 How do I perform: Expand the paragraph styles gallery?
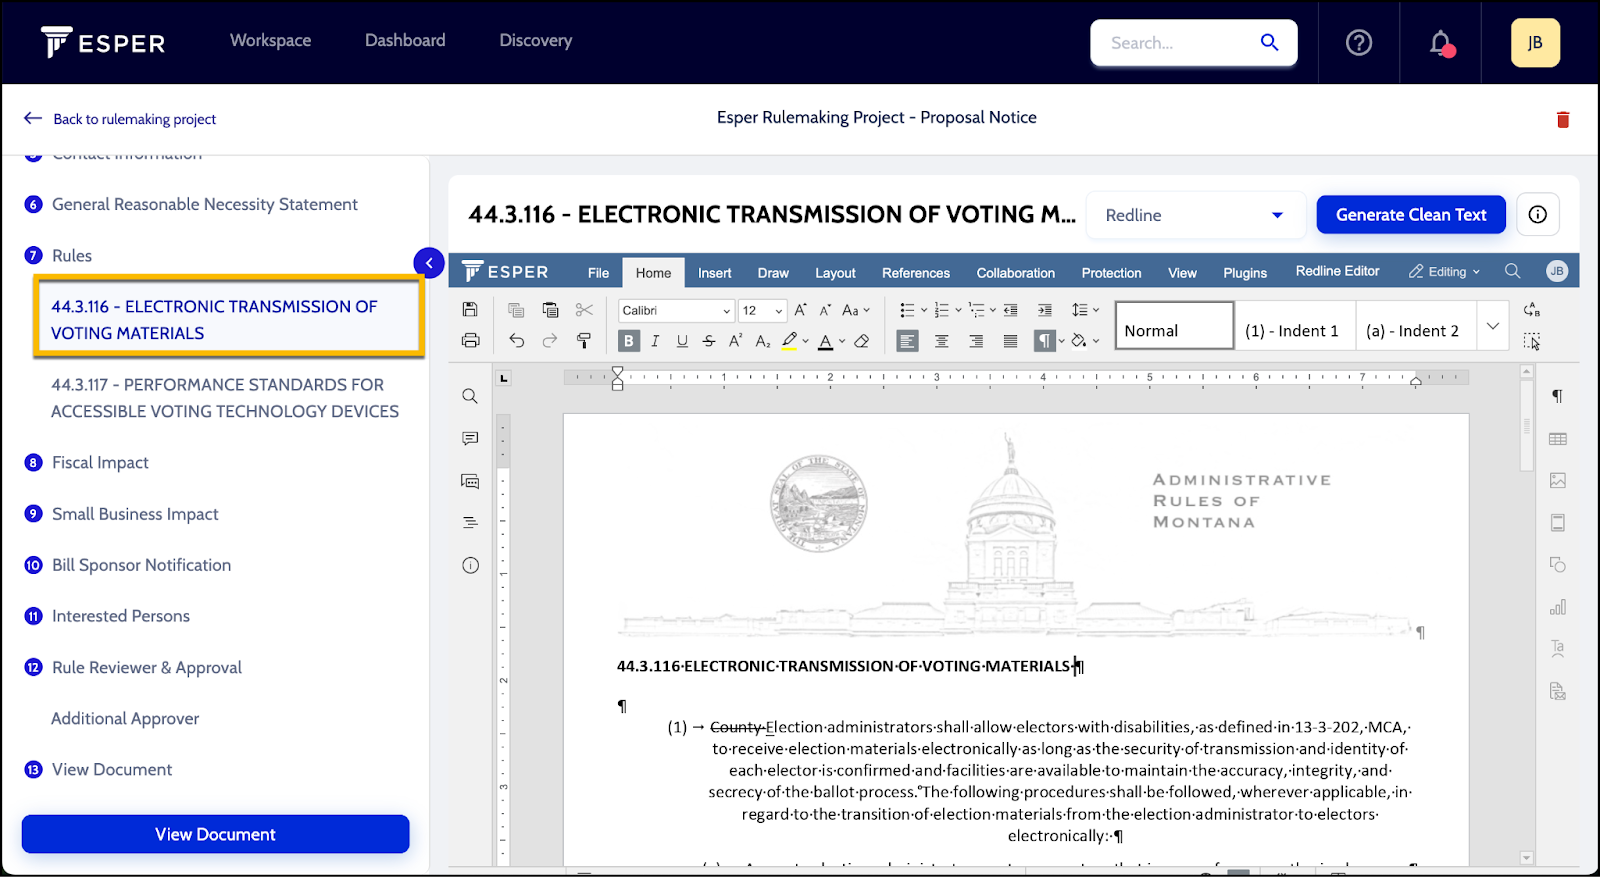pos(1493,326)
